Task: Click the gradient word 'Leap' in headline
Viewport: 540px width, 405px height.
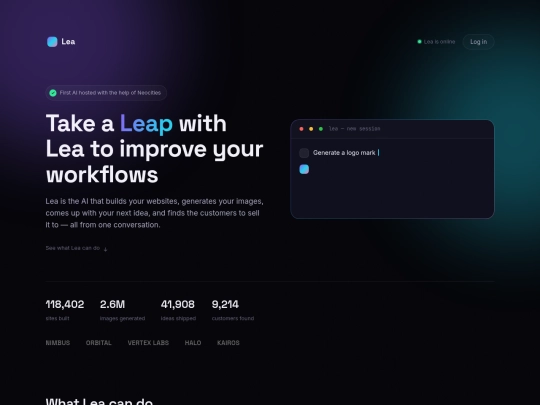Action: (146, 124)
